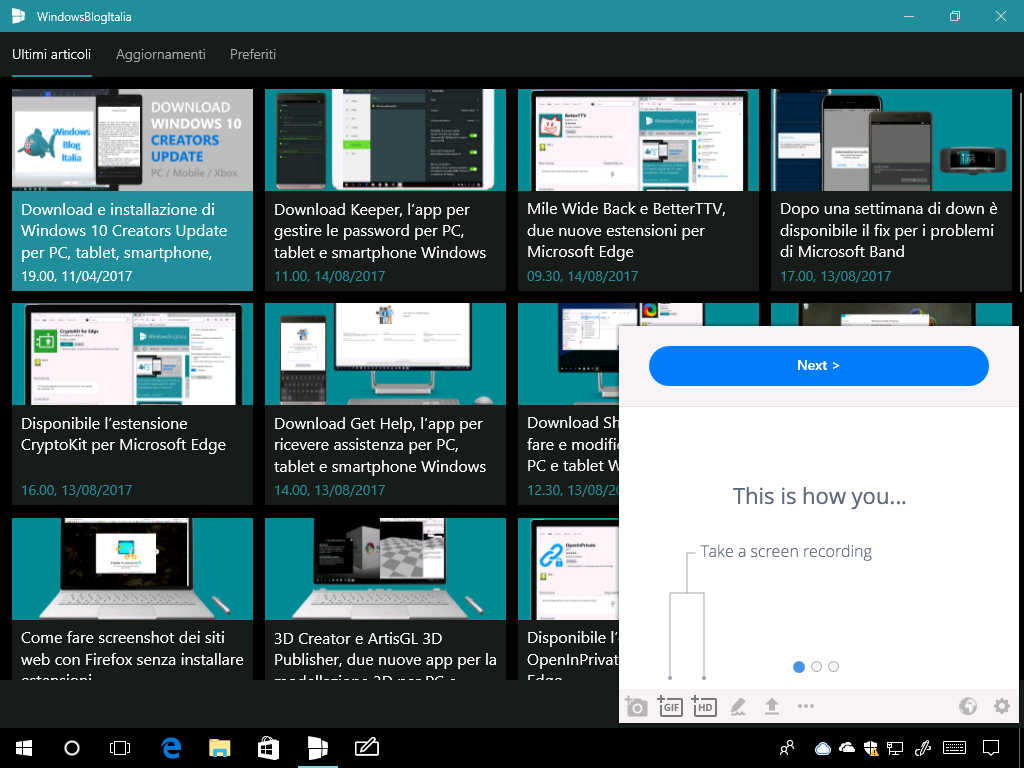Open the CryptoKit per Microsoft Edge article
Viewport: 1024px width, 768px height.
(132, 404)
